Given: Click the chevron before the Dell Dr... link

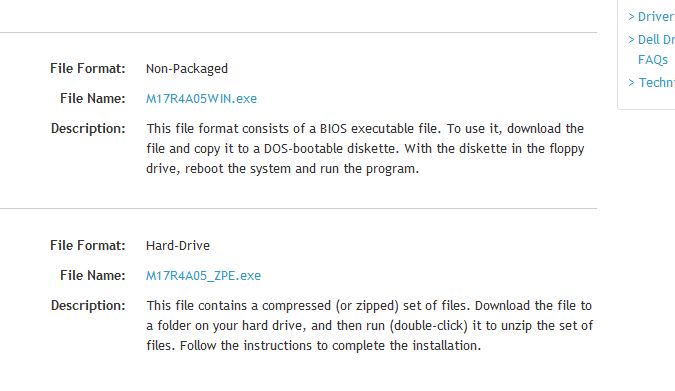Looking at the screenshot, I should tap(631, 40).
